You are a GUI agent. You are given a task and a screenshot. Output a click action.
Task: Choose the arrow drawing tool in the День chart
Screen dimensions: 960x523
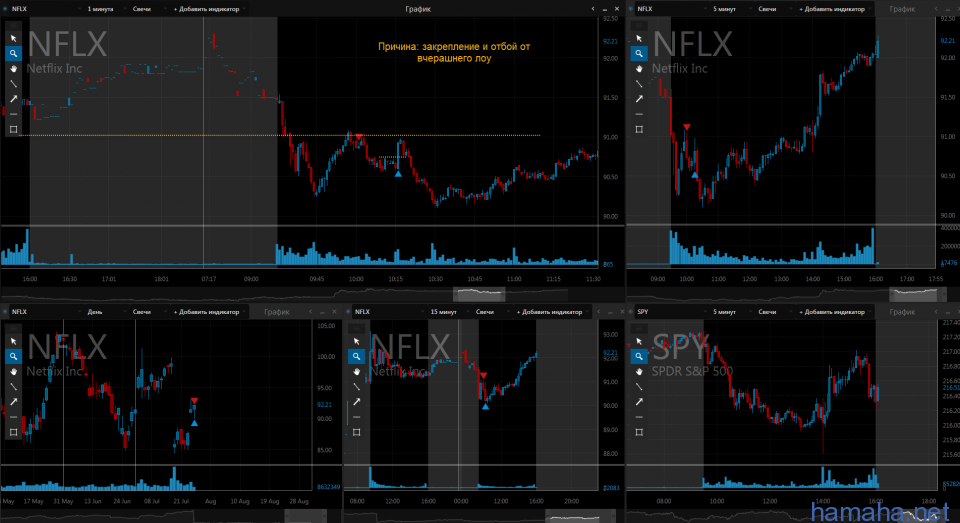click(13, 402)
